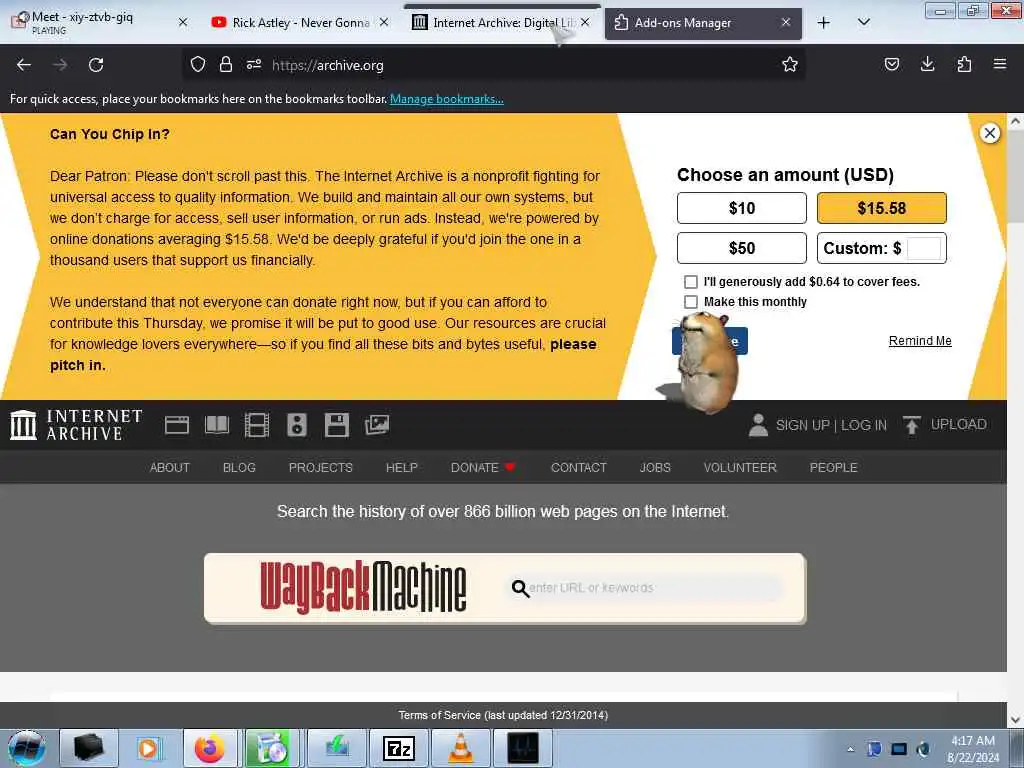The width and height of the screenshot is (1024, 768).
Task: Click the Wayback Machine logo
Action: point(363,587)
